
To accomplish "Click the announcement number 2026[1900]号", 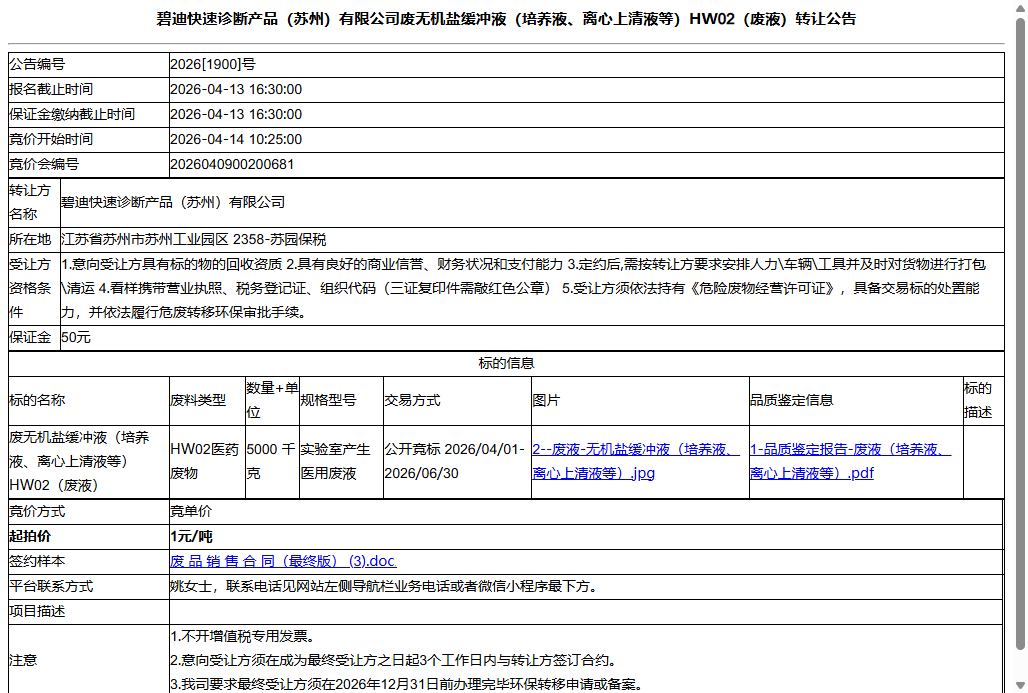I will pos(213,64).
